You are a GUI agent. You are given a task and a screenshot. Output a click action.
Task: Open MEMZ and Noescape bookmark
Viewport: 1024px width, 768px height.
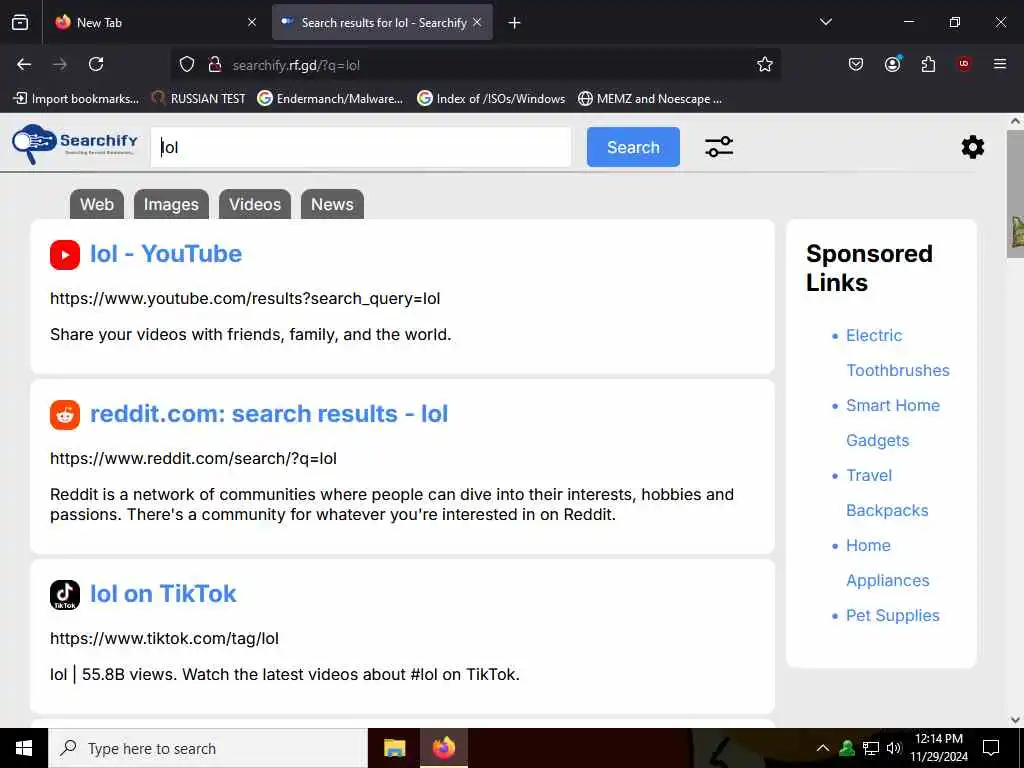pos(650,99)
